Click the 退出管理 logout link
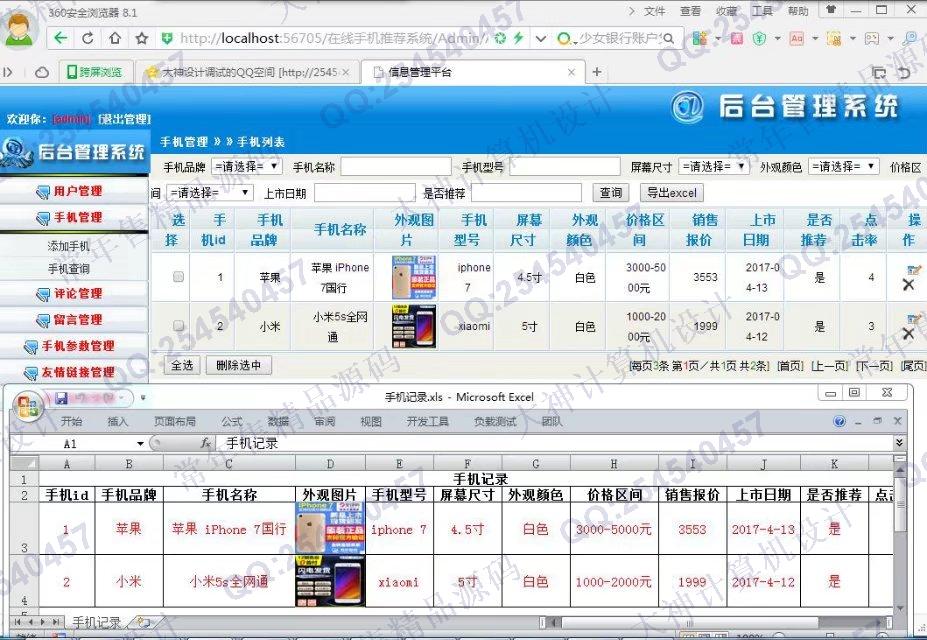 click(x=124, y=119)
